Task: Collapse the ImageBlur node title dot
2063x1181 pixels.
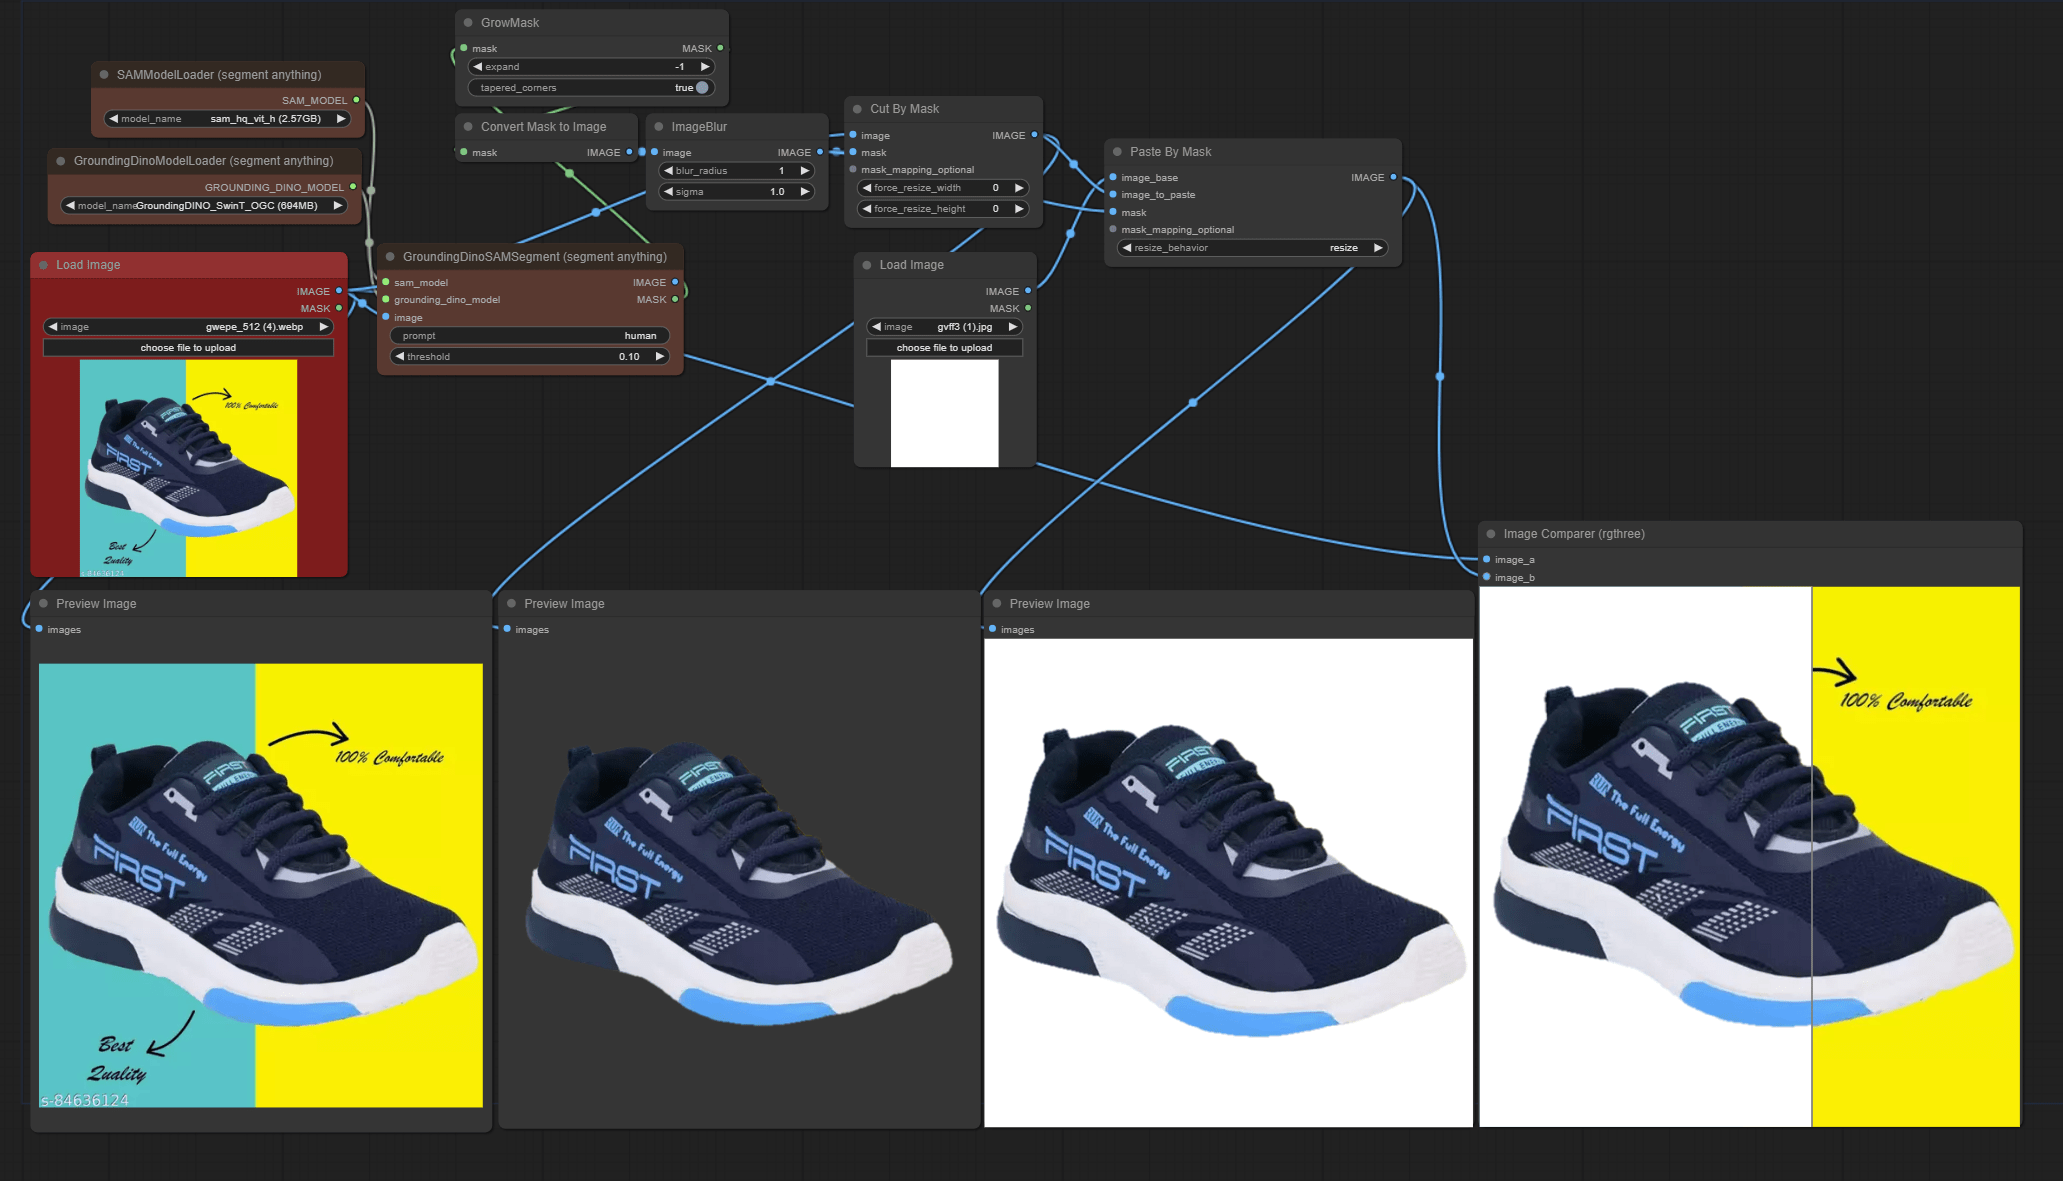Action: coord(659,127)
